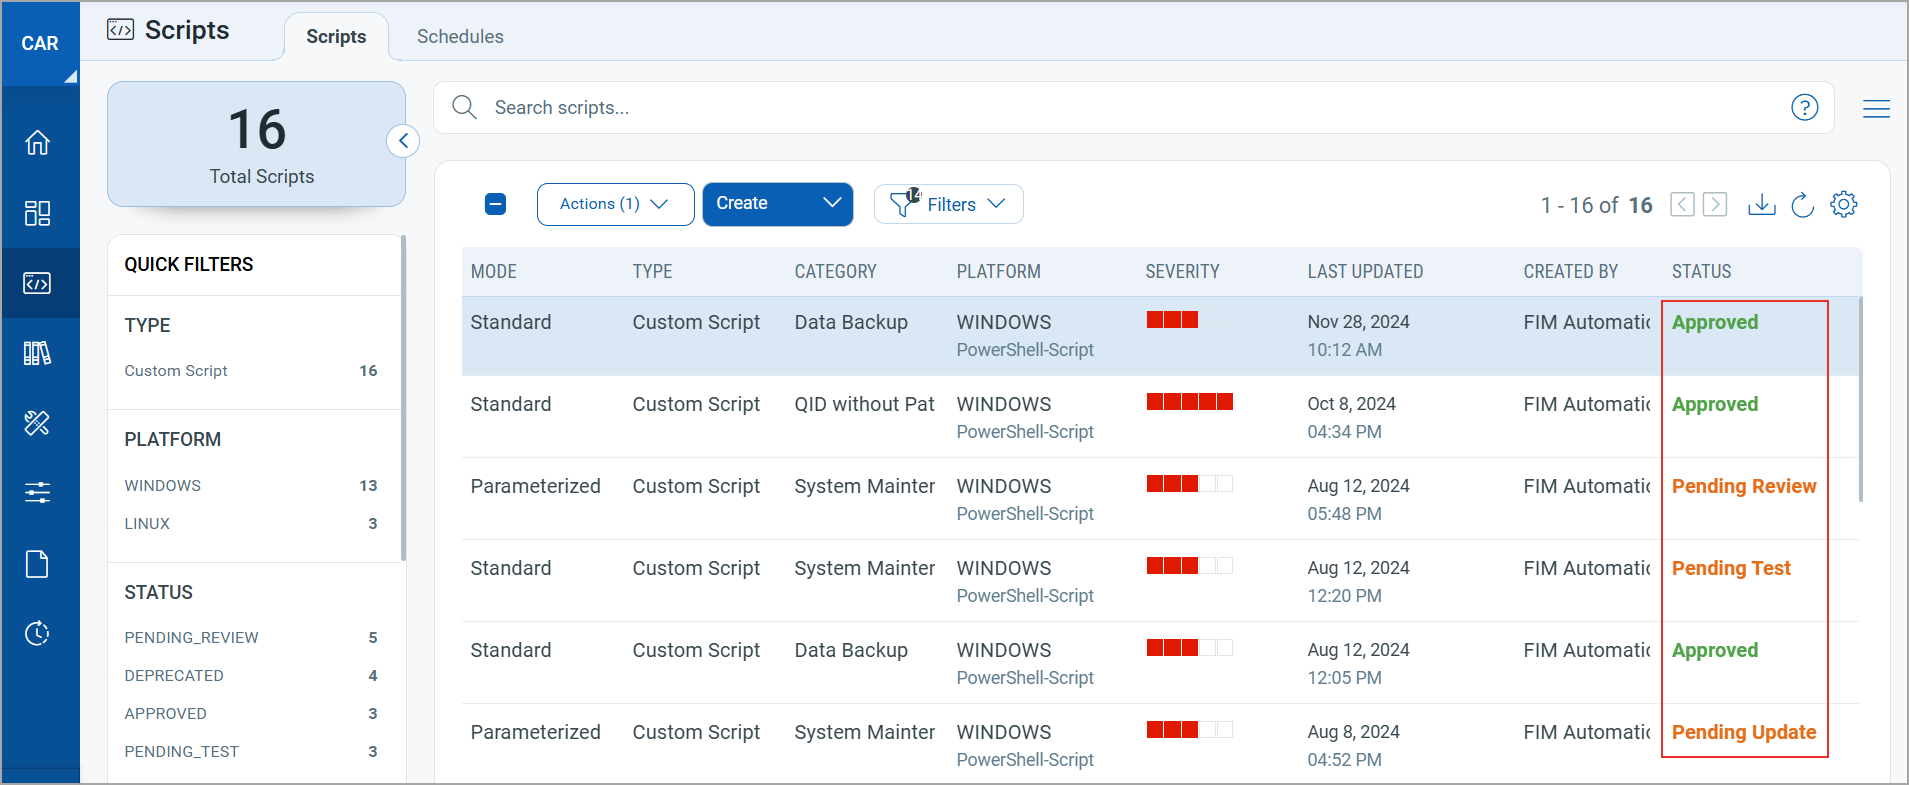
Task: Select the Scripts code icon in sidebar
Action: 38,283
